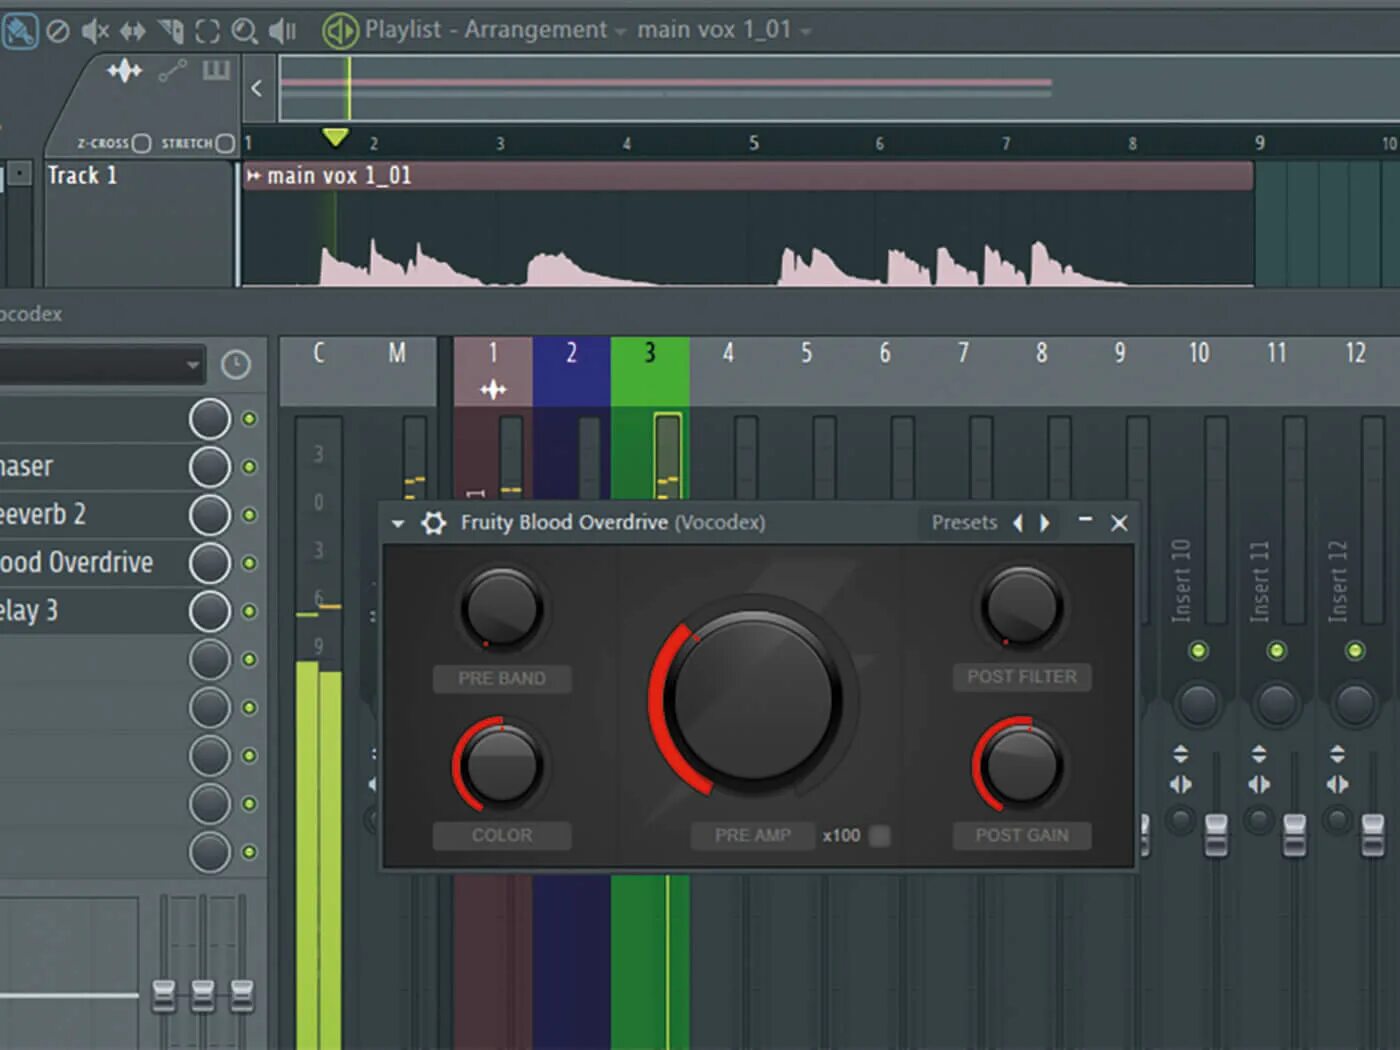Select the Slip tool double-arrow icon
The height and width of the screenshot is (1050, 1400).
click(x=133, y=31)
